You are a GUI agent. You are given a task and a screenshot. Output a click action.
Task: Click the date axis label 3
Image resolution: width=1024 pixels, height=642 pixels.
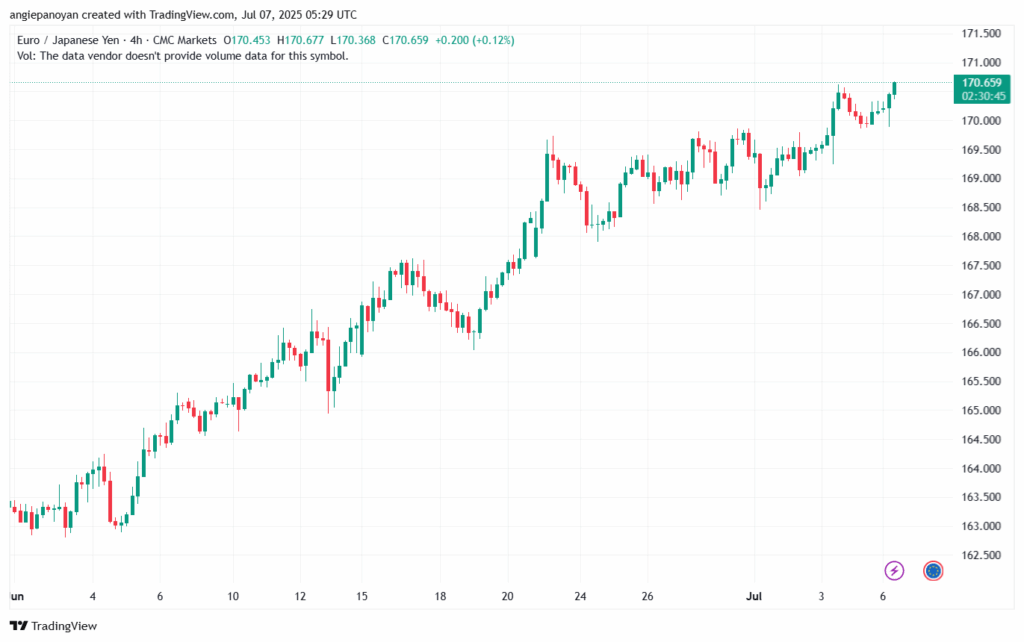point(822,596)
